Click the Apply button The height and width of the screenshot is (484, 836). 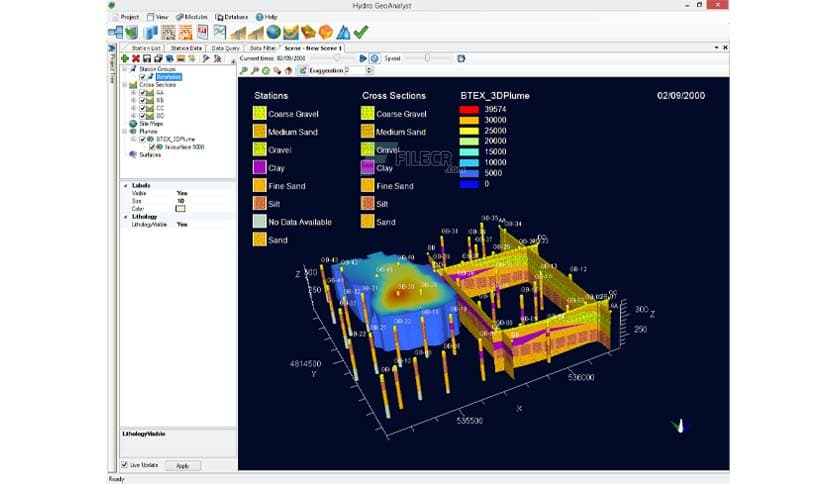pos(183,465)
